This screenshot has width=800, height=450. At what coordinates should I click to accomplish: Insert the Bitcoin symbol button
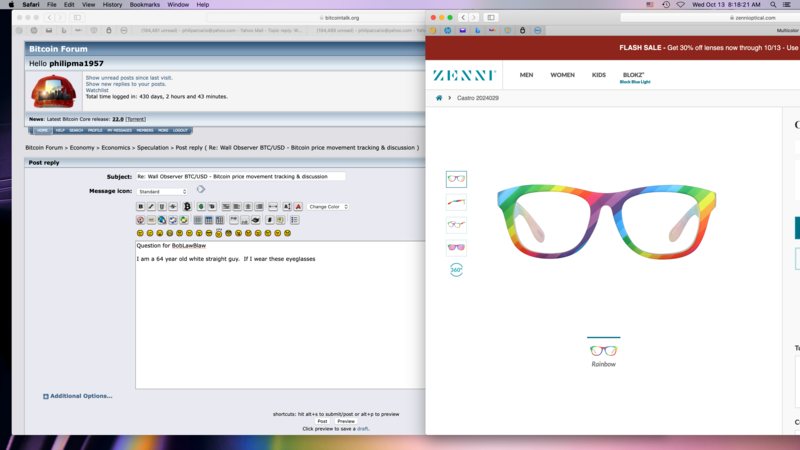pyautogui.click(x=187, y=207)
